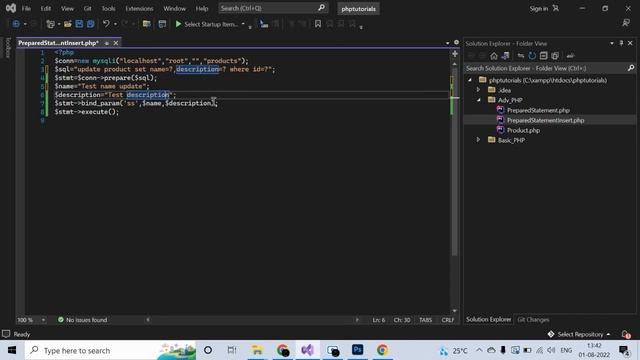Click Sync with Active Document icon

(520, 56)
